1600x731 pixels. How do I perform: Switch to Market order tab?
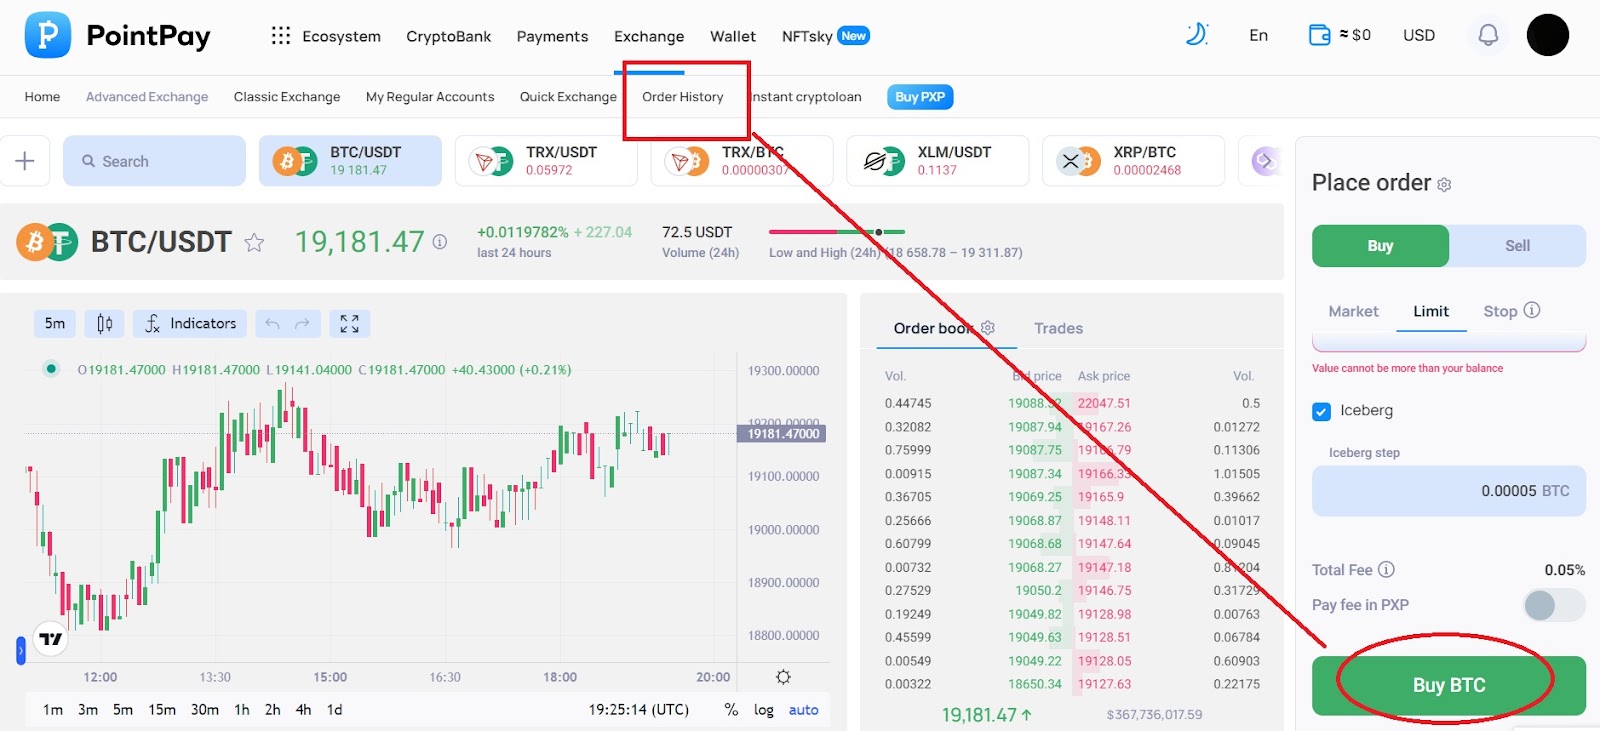pyautogui.click(x=1353, y=311)
